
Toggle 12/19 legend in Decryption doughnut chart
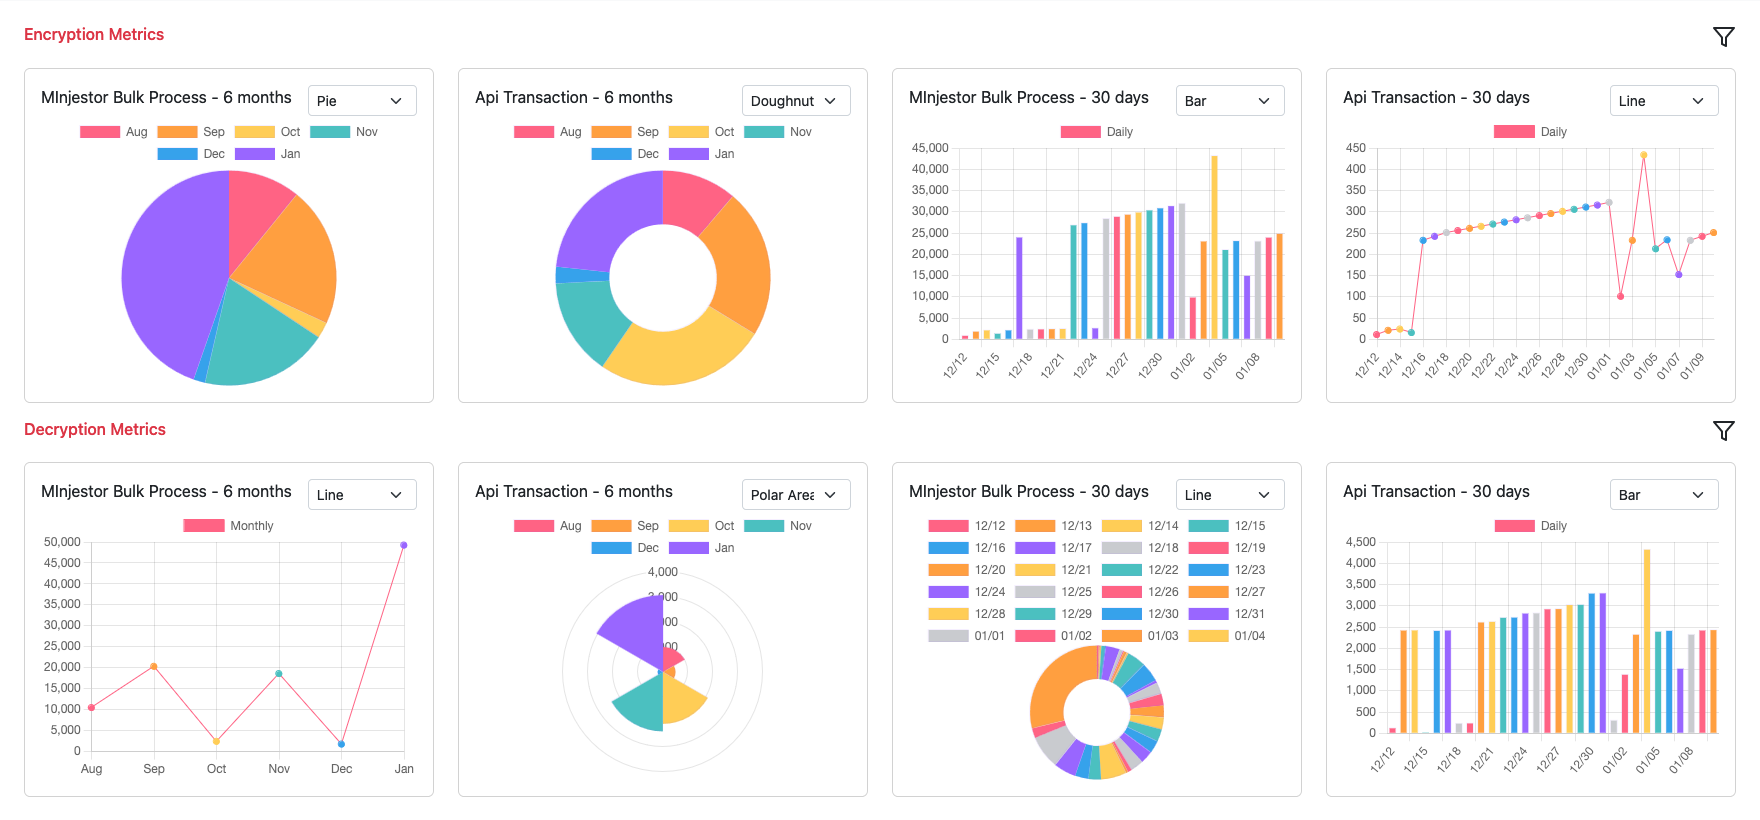(x=1227, y=548)
